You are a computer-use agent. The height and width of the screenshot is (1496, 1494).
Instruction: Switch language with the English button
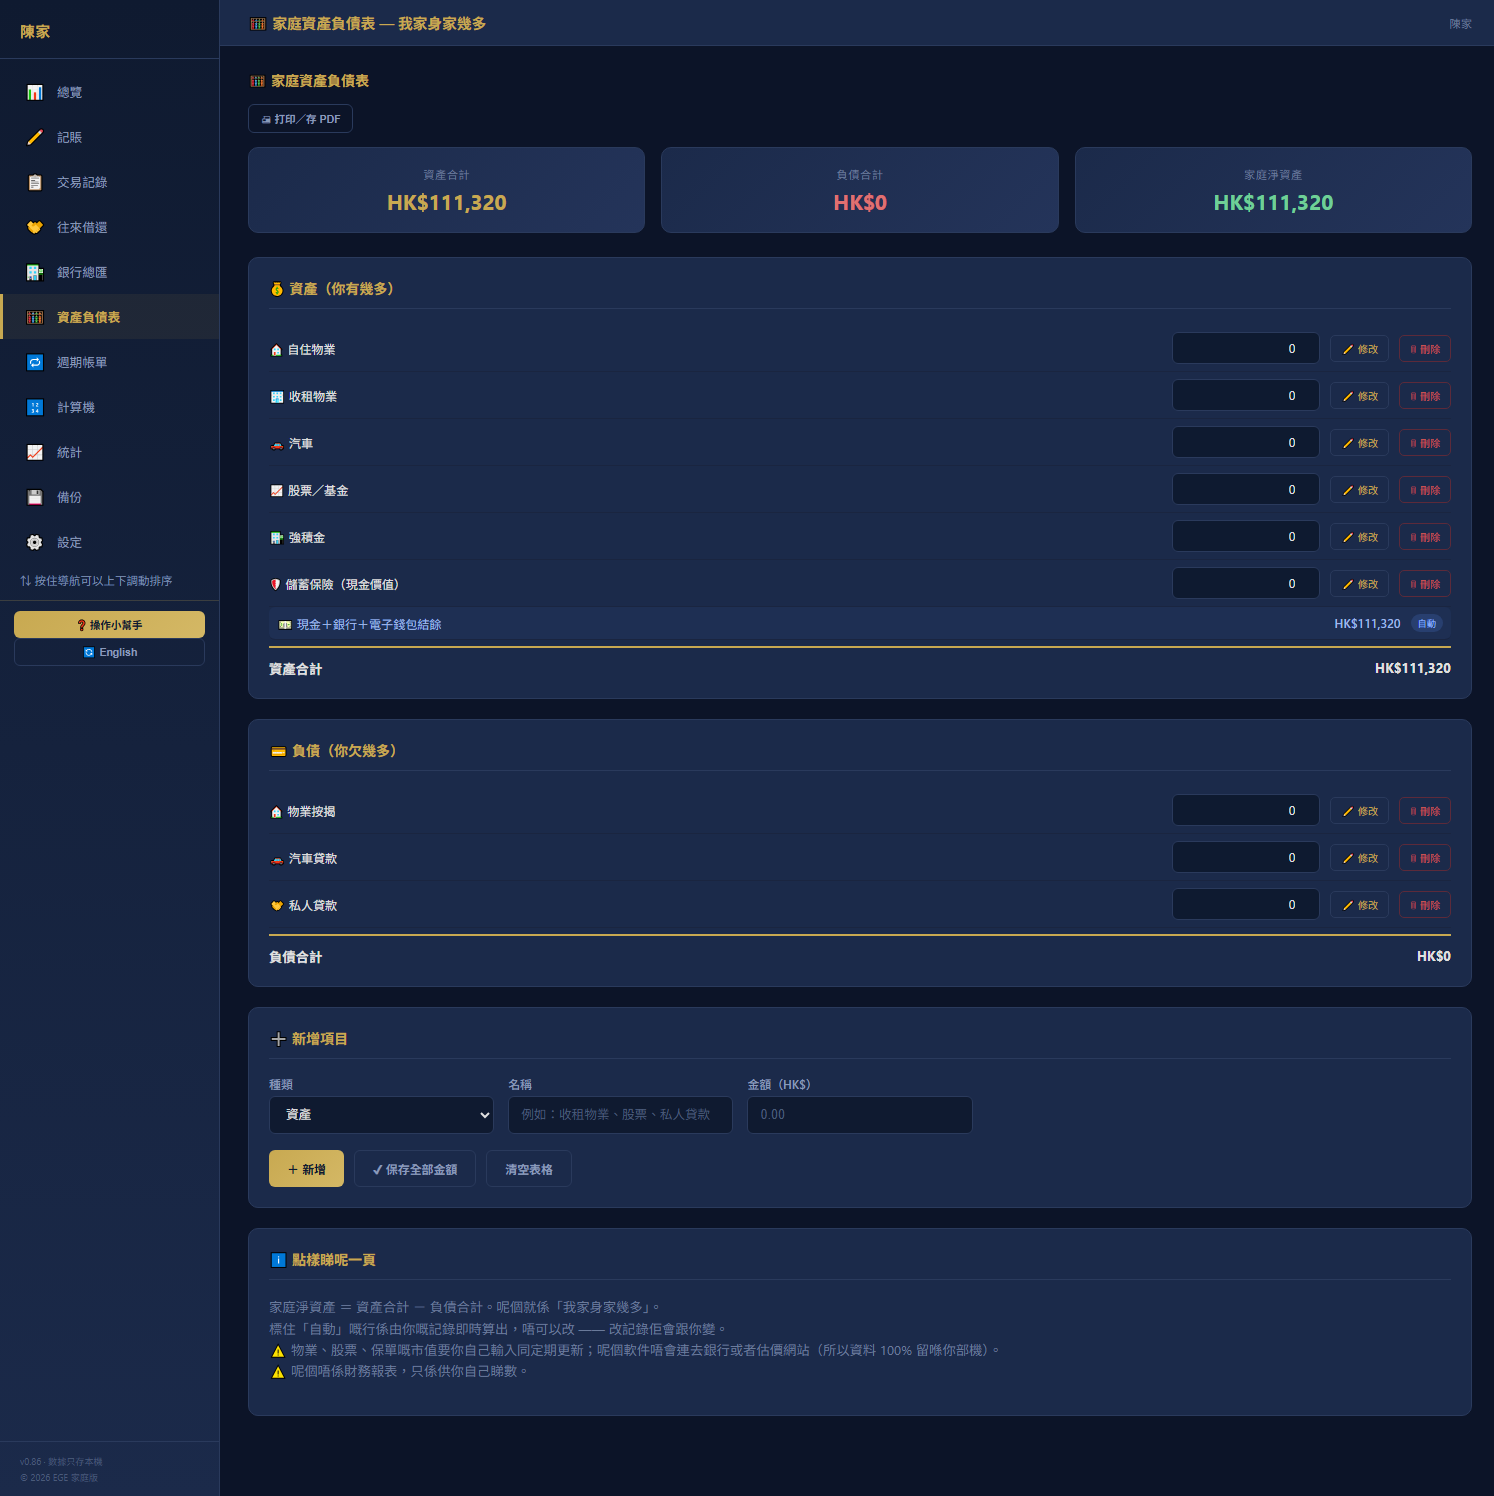(x=109, y=652)
